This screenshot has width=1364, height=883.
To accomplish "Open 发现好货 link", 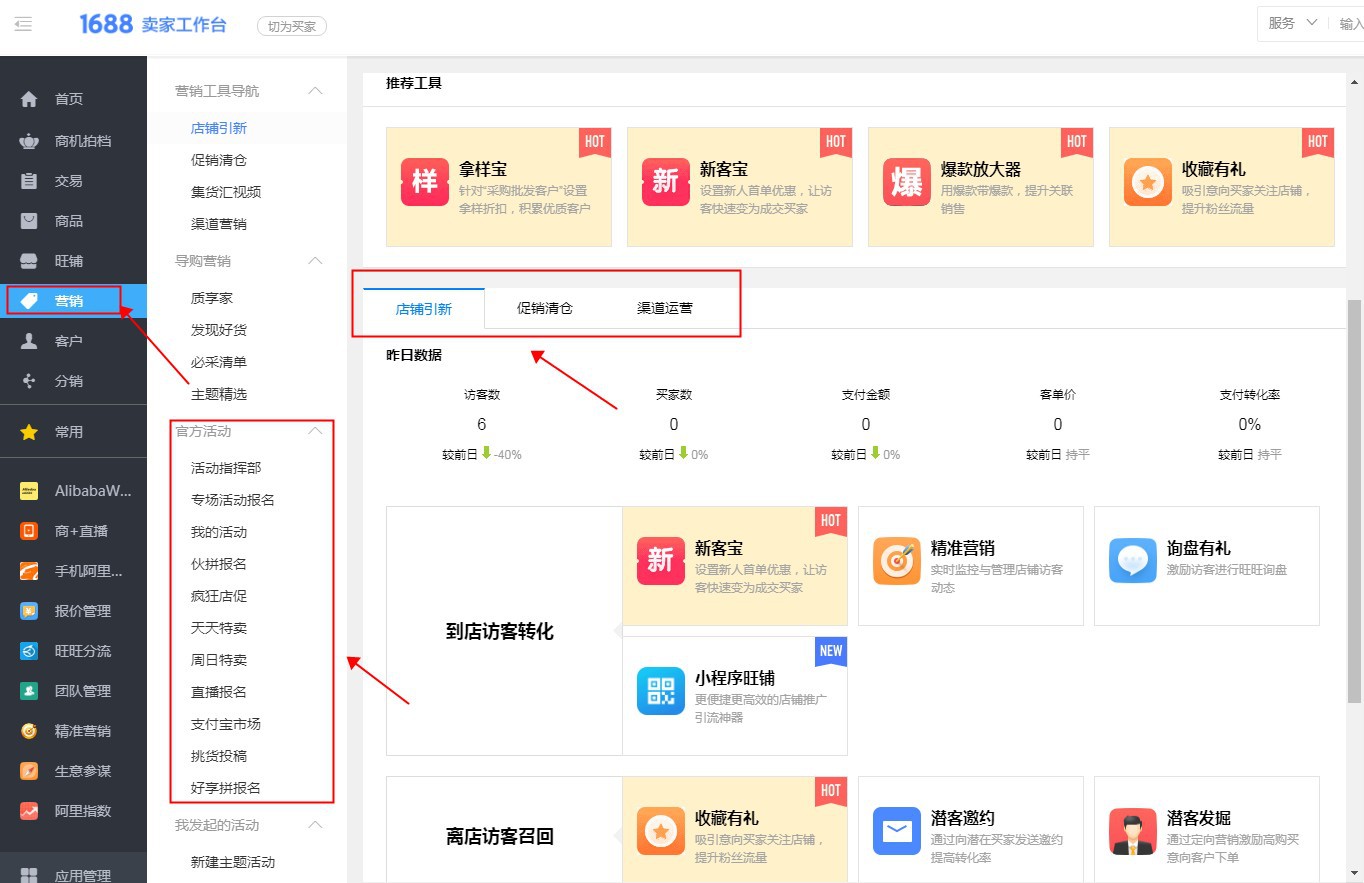I will tap(219, 330).
